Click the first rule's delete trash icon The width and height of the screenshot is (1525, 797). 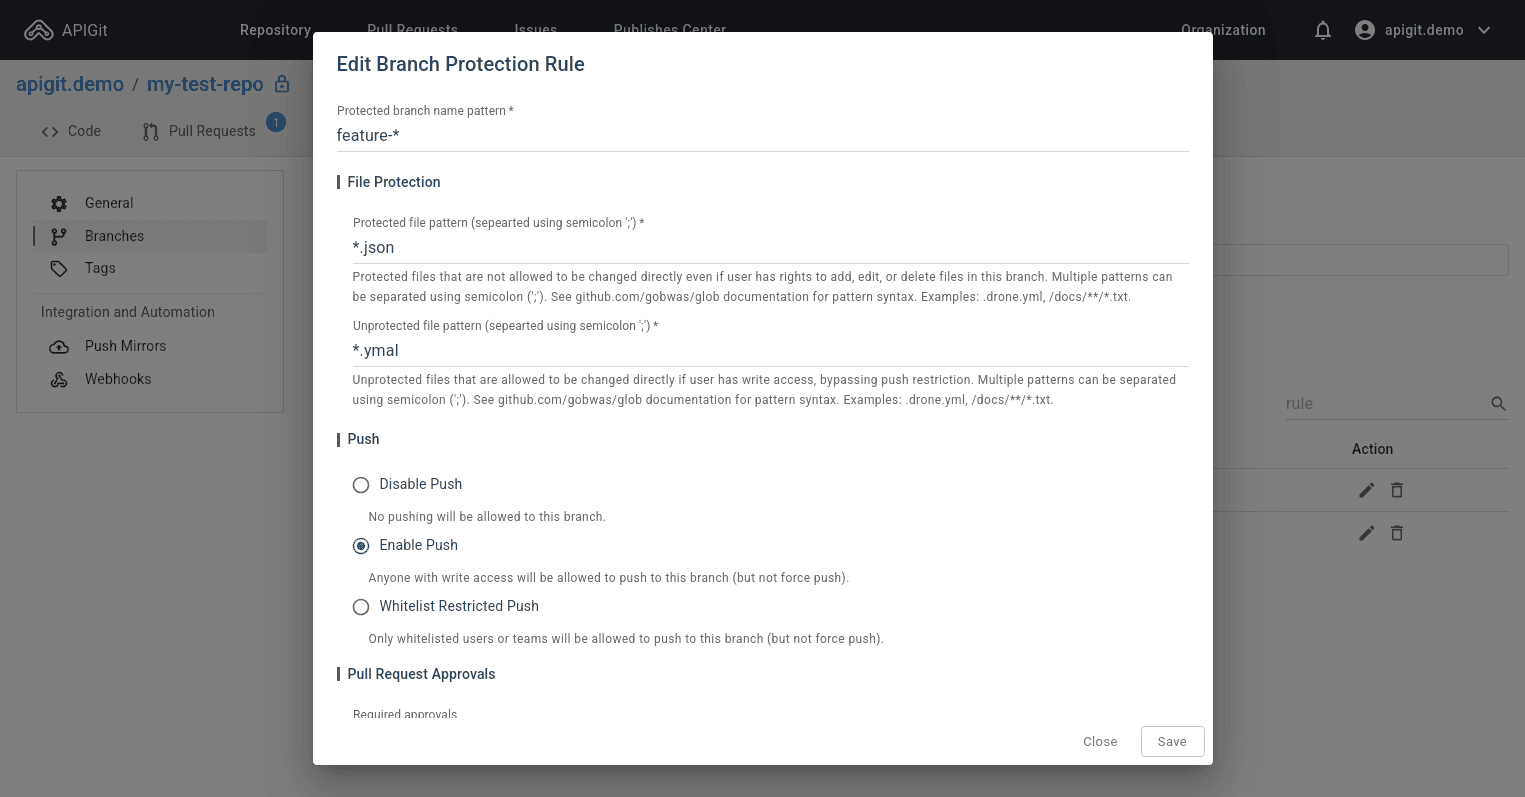coord(1397,490)
